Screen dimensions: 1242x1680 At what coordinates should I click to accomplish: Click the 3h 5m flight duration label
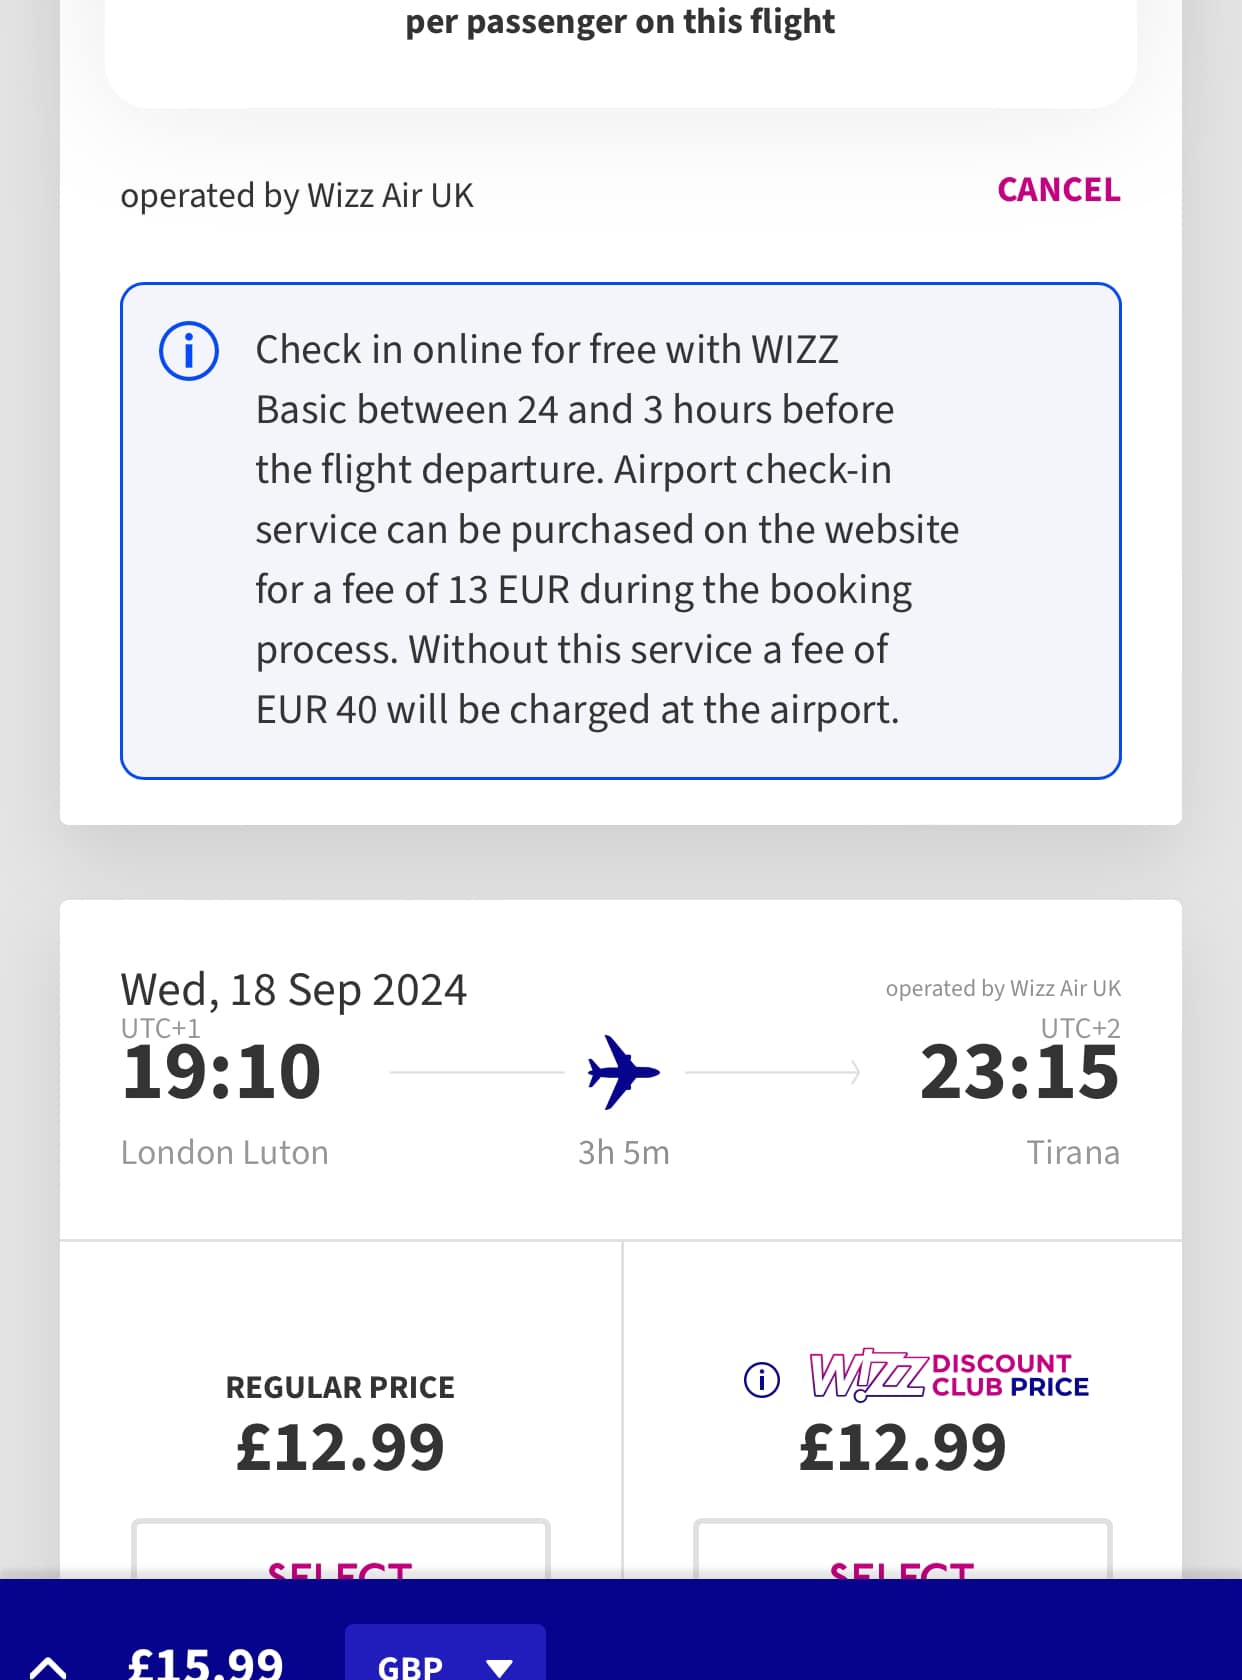pyautogui.click(x=624, y=1153)
